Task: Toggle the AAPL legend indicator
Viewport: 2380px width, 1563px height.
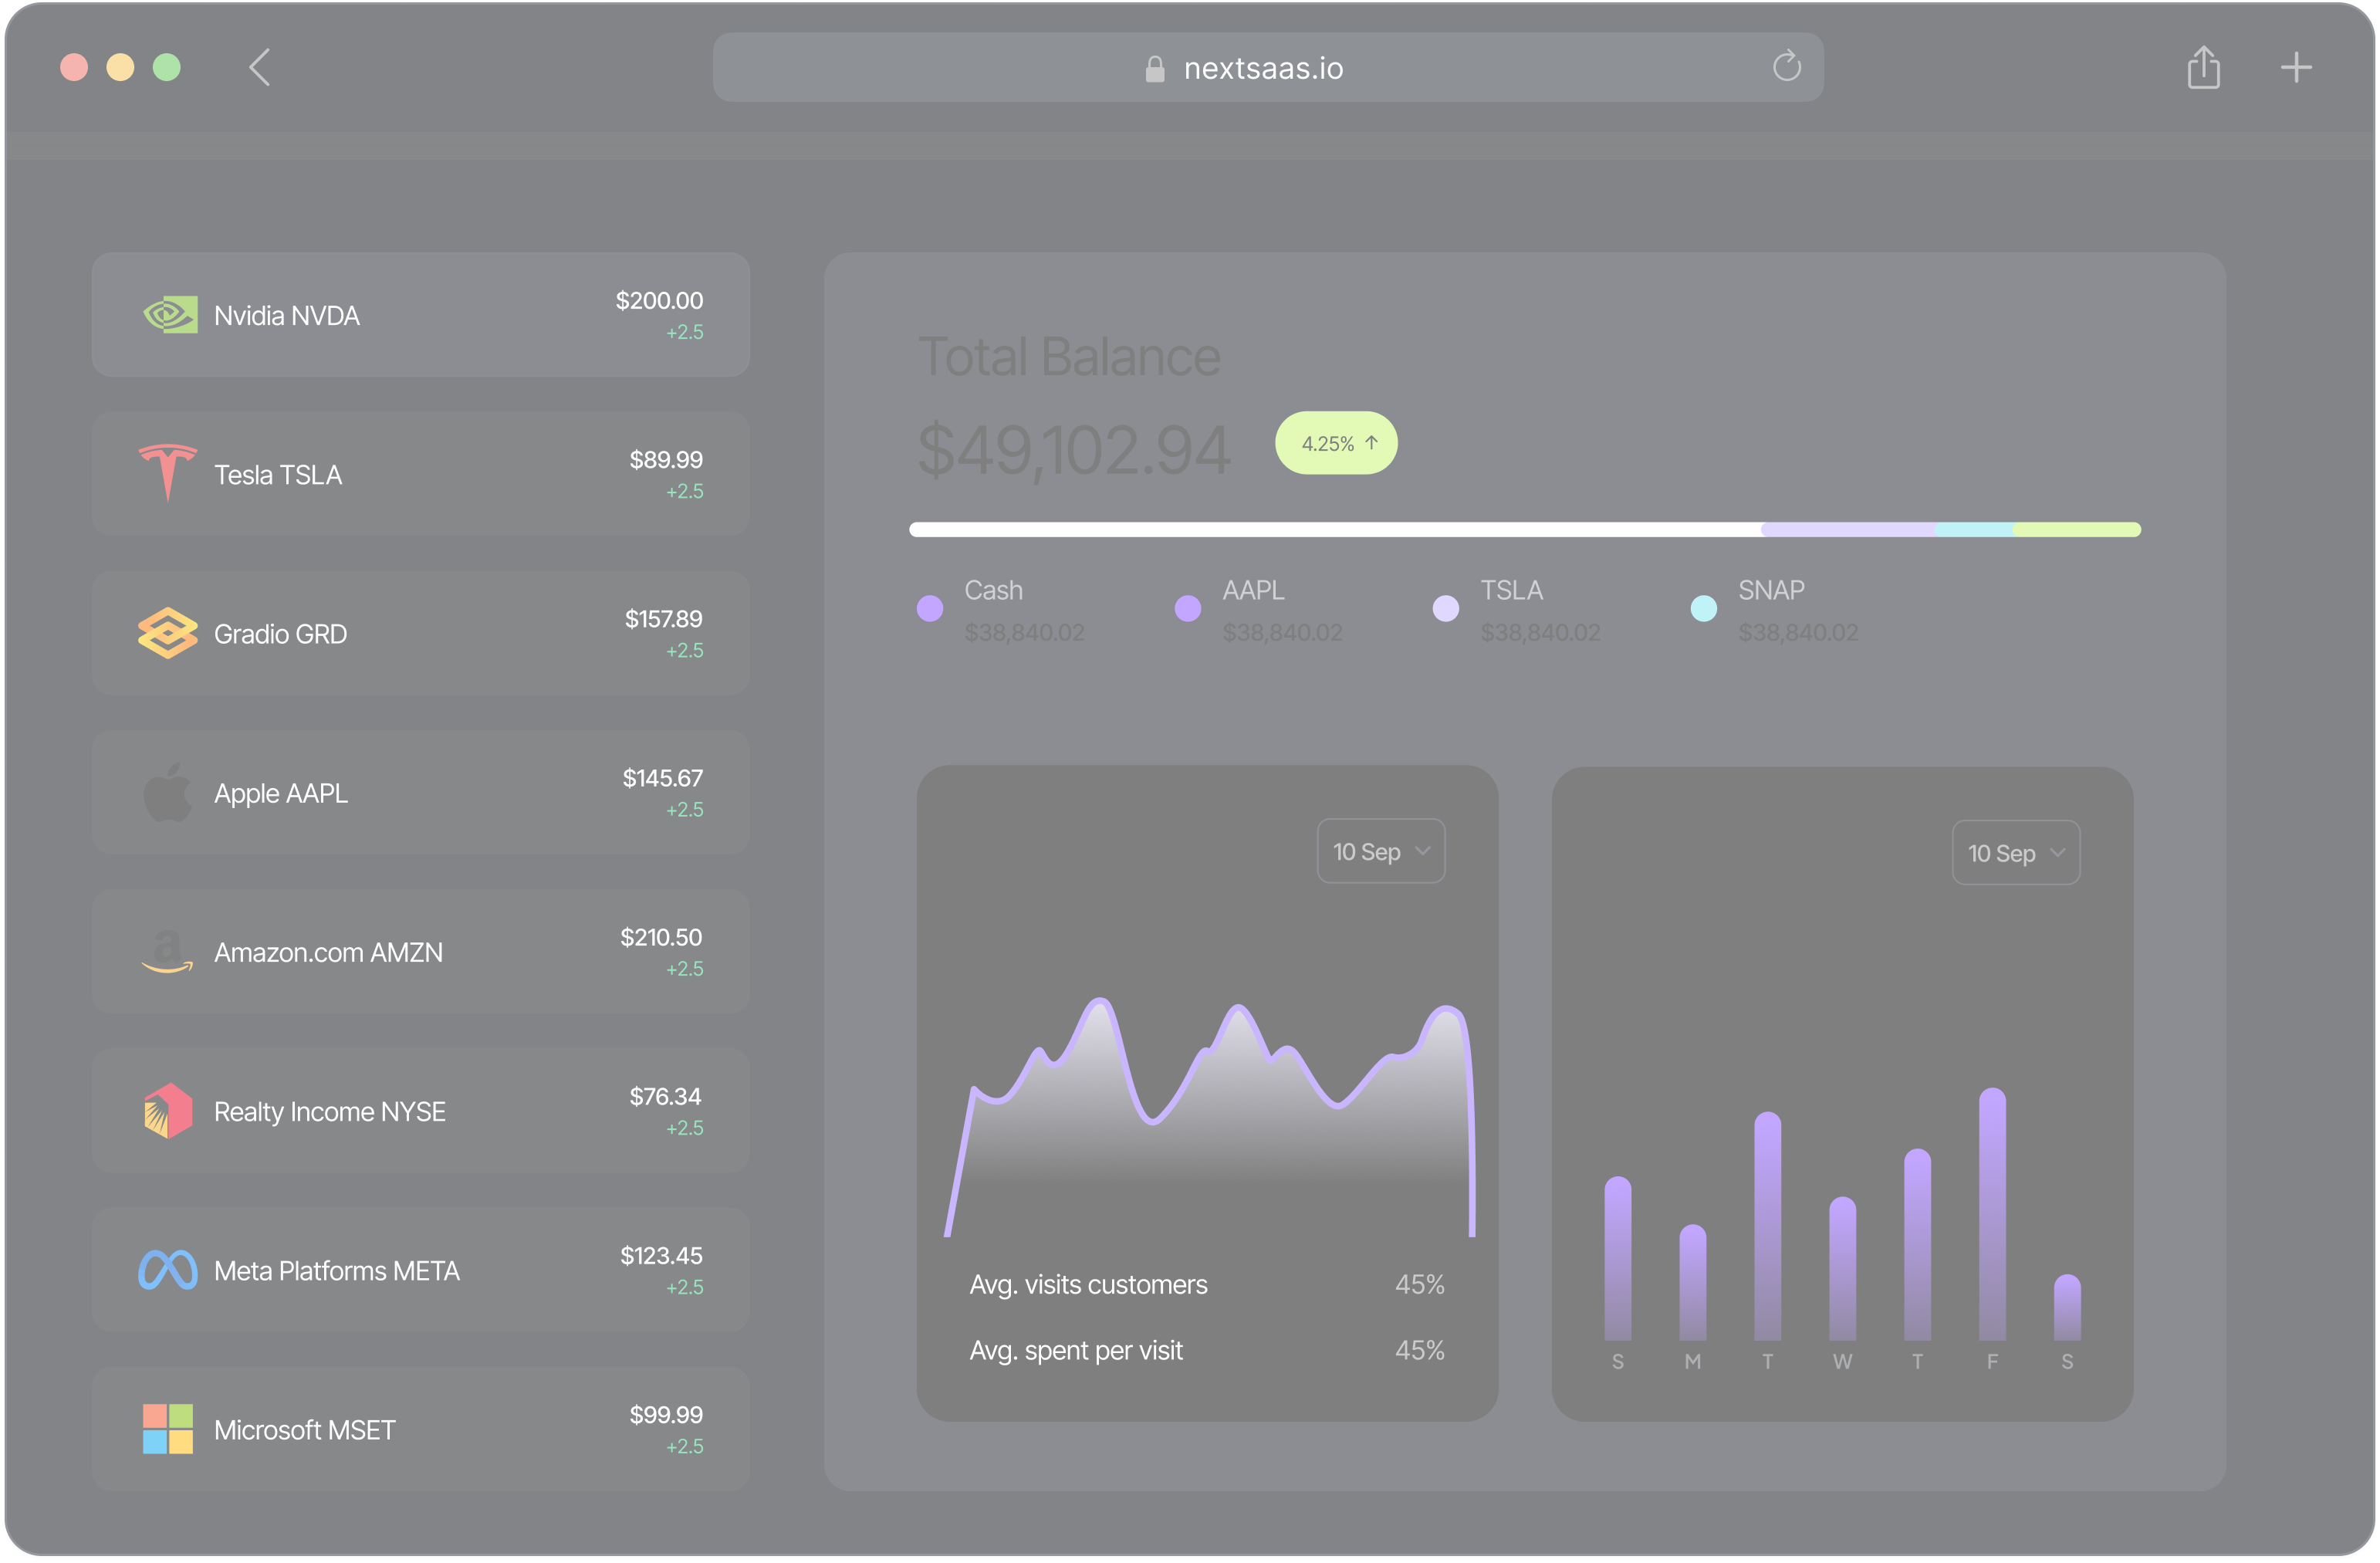Action: [x=1188, y=608]
